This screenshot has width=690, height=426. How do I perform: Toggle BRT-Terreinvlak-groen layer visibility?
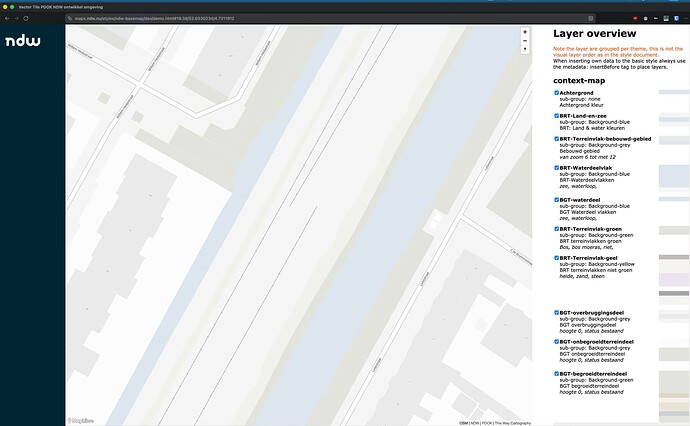point(556,229)
